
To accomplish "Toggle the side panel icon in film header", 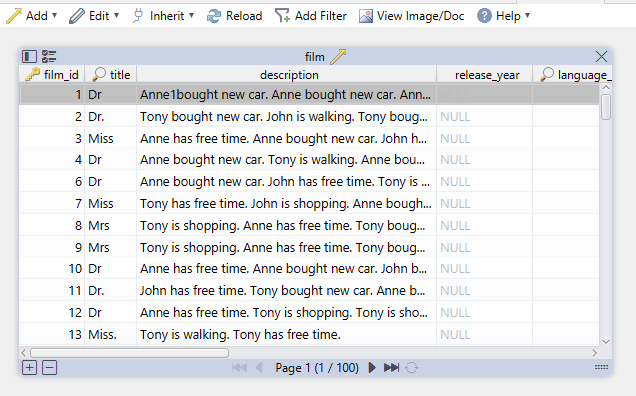I will [29, 56].
